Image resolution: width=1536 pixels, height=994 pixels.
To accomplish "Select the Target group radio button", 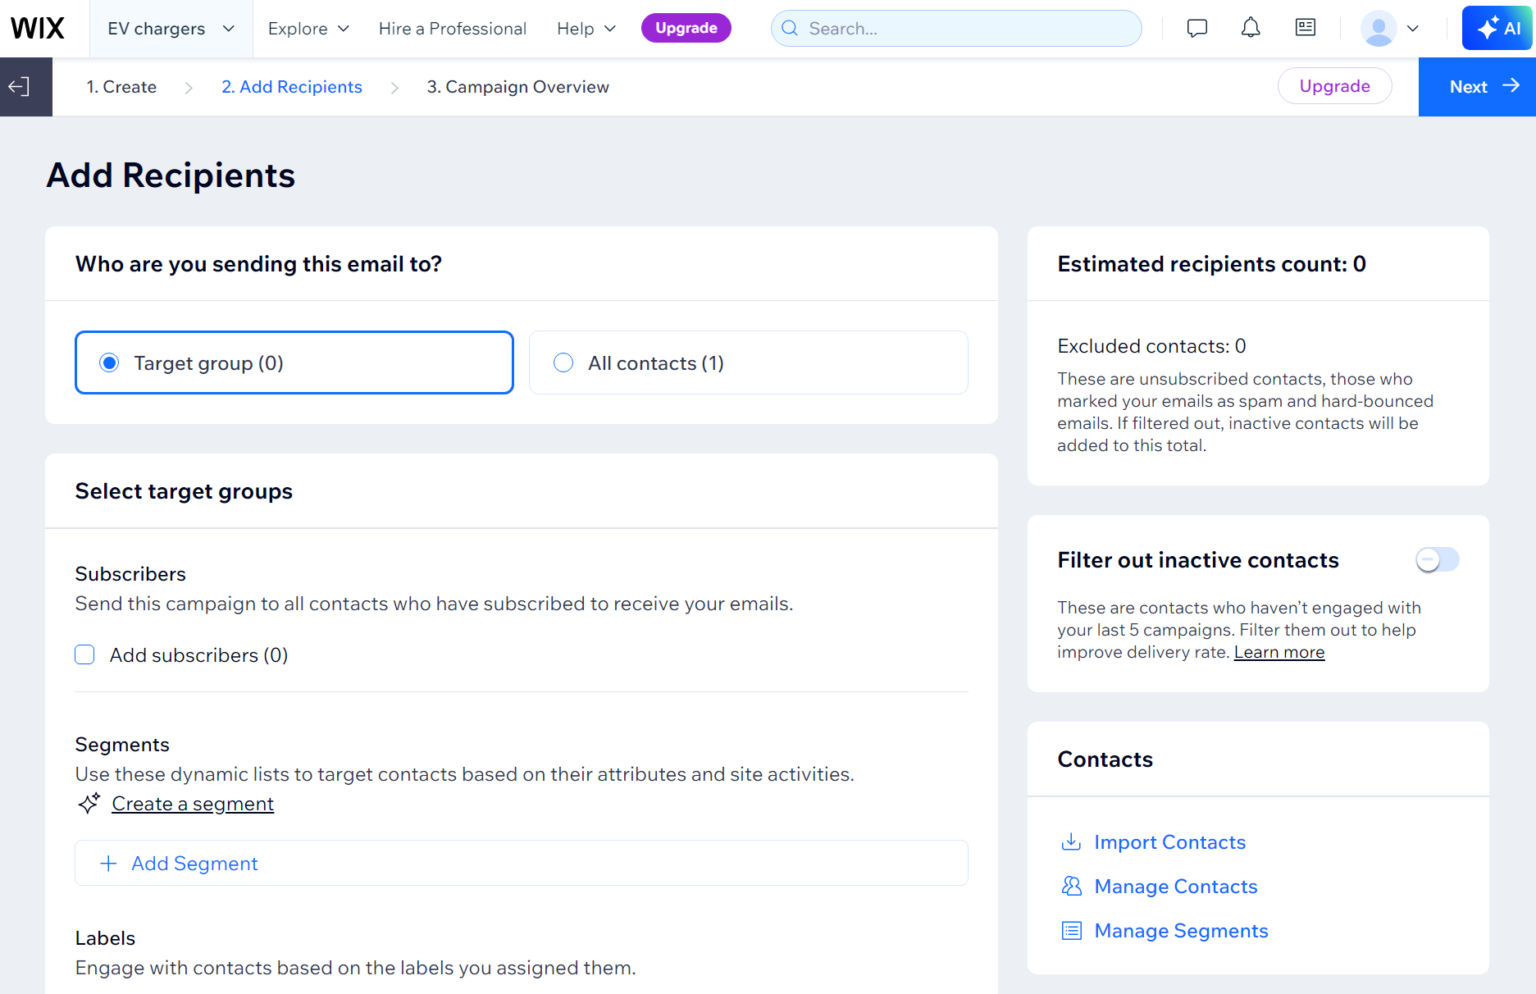I will coord(109,363).
